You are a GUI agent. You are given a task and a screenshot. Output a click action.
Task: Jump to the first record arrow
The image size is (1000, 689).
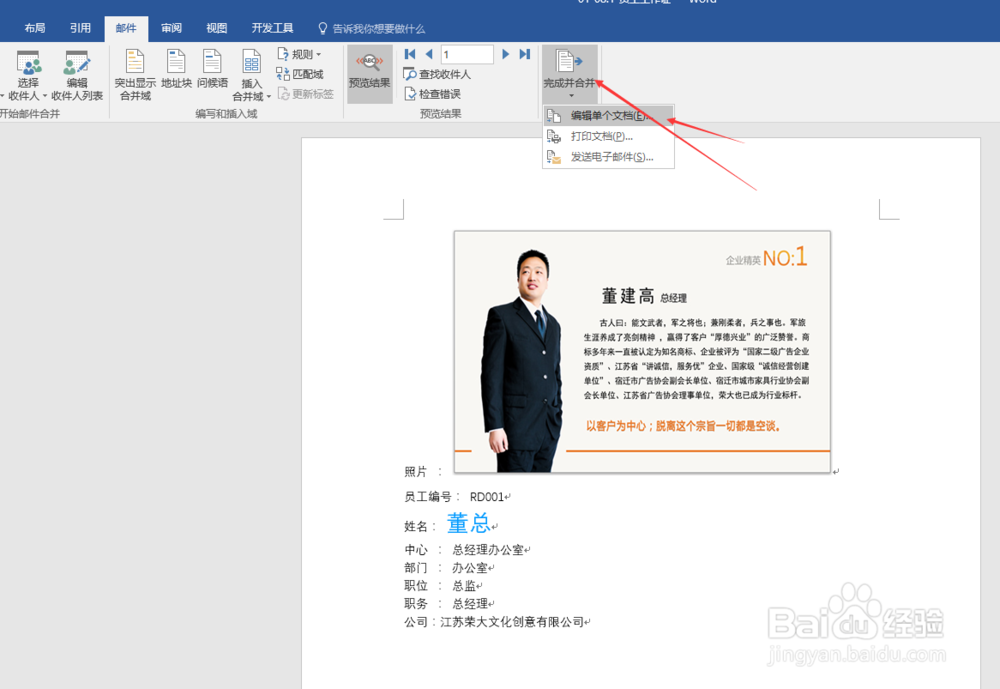tap(409, 54)
